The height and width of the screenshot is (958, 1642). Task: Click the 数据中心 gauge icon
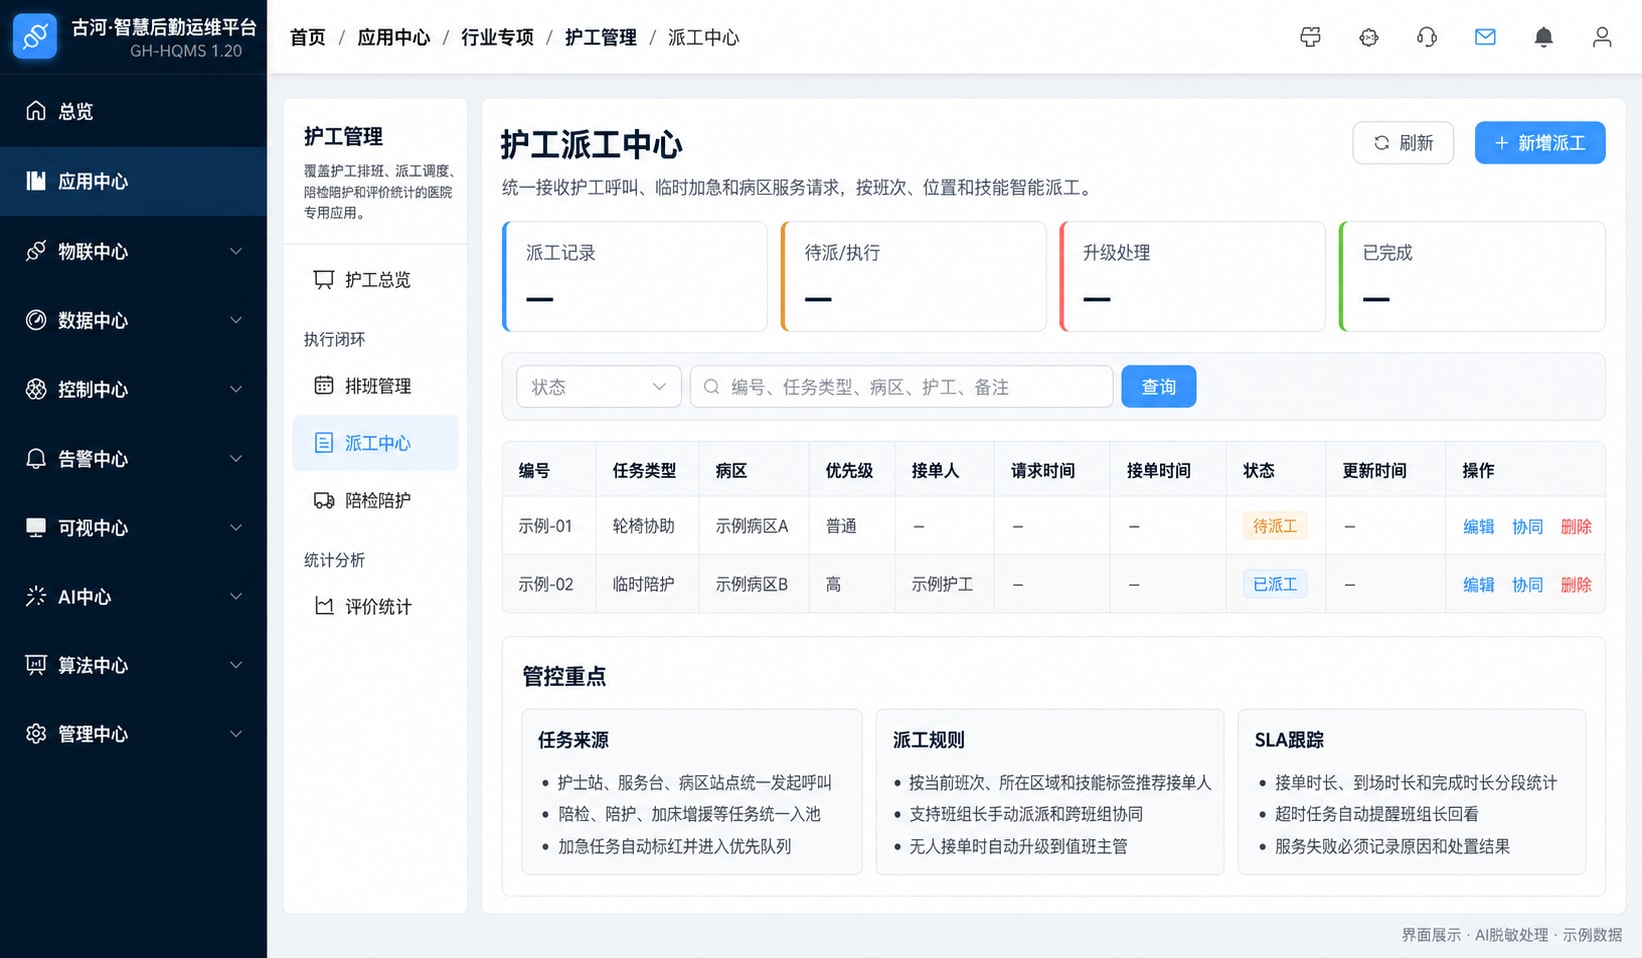click(x=36, y=320)
